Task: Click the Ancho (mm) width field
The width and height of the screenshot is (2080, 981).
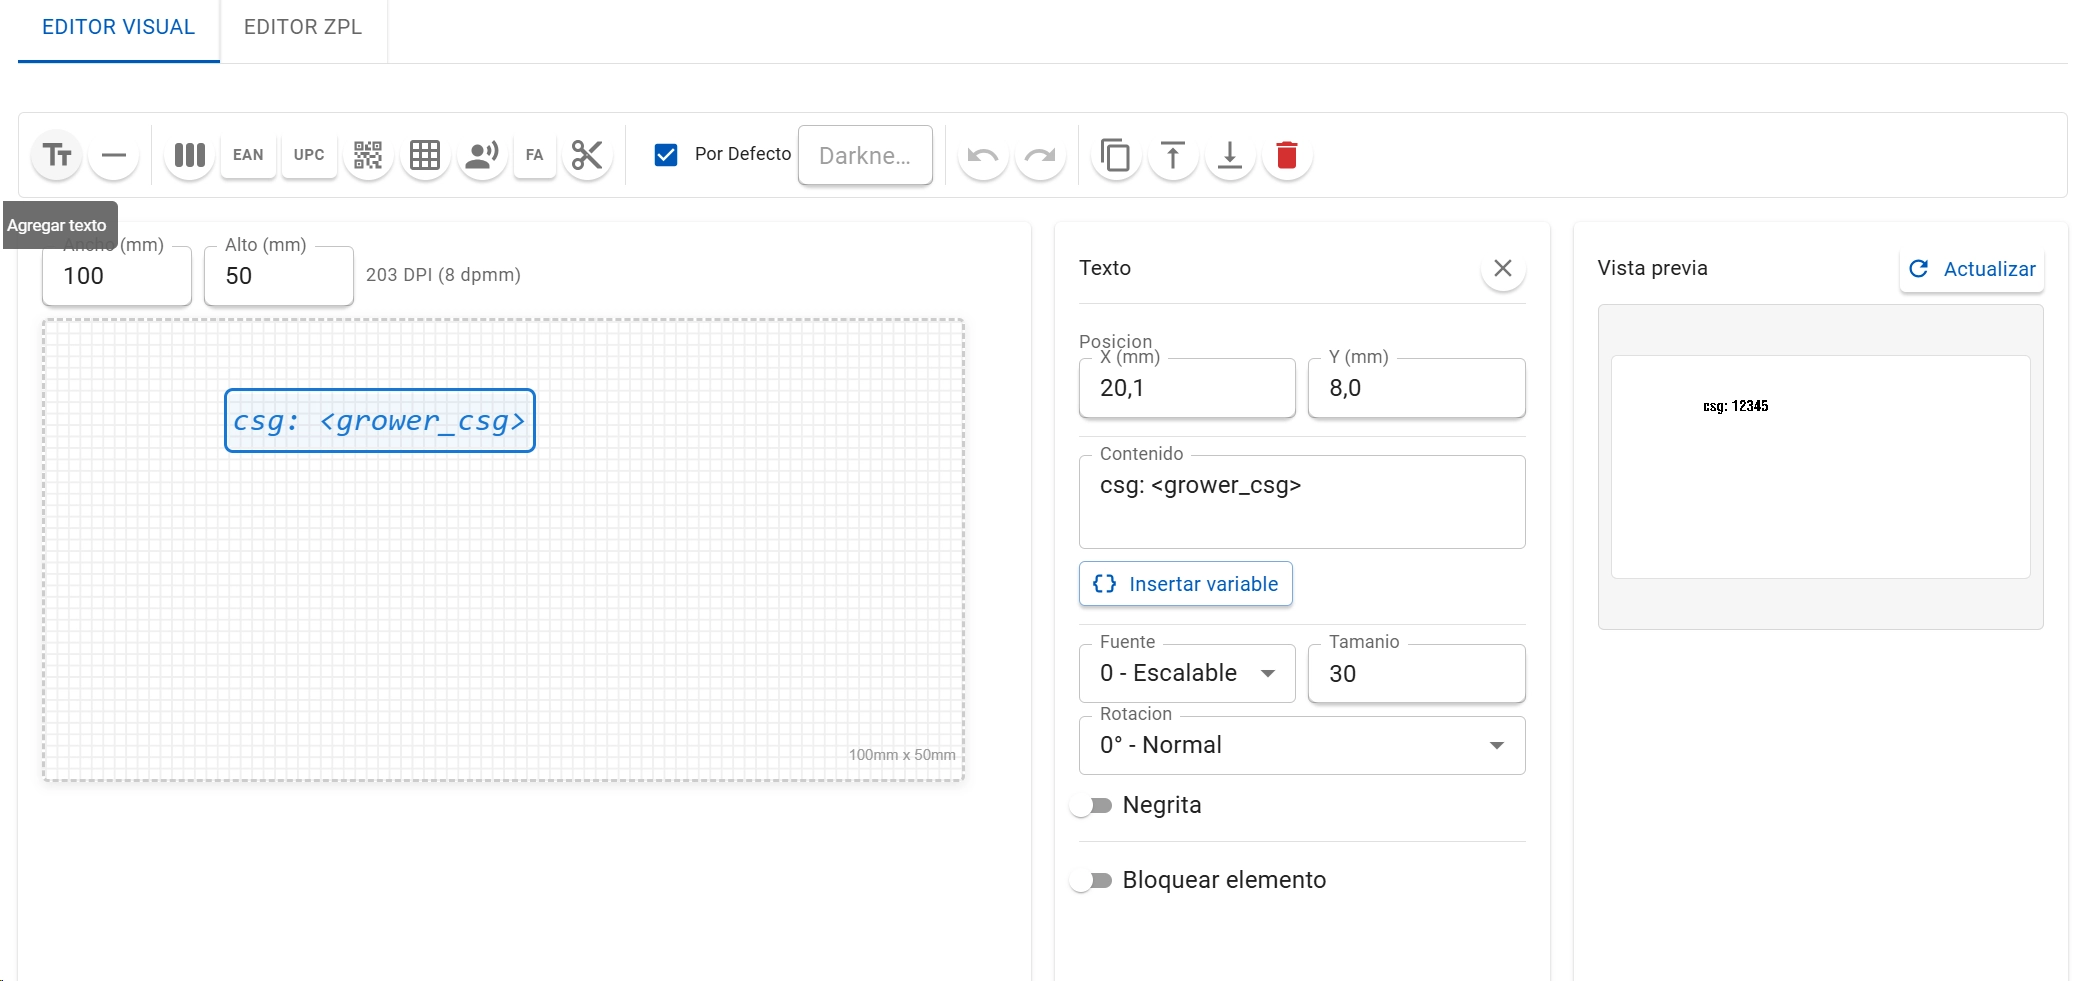Action: [x=117, y=276]
